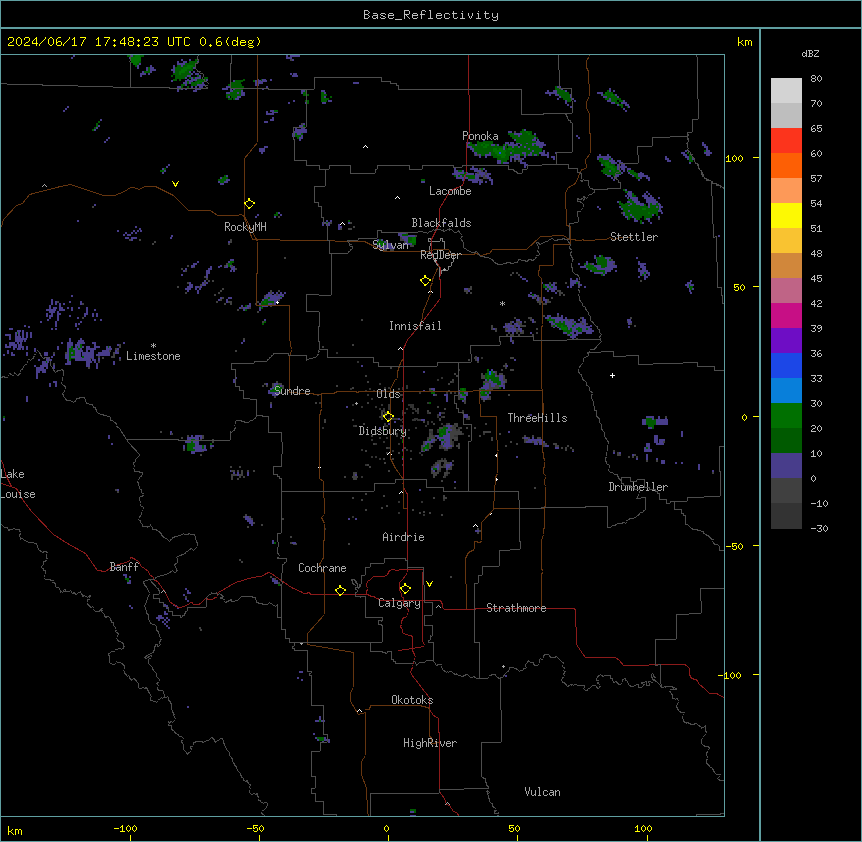Click the Cochrane town label

[x=322, y=568]
